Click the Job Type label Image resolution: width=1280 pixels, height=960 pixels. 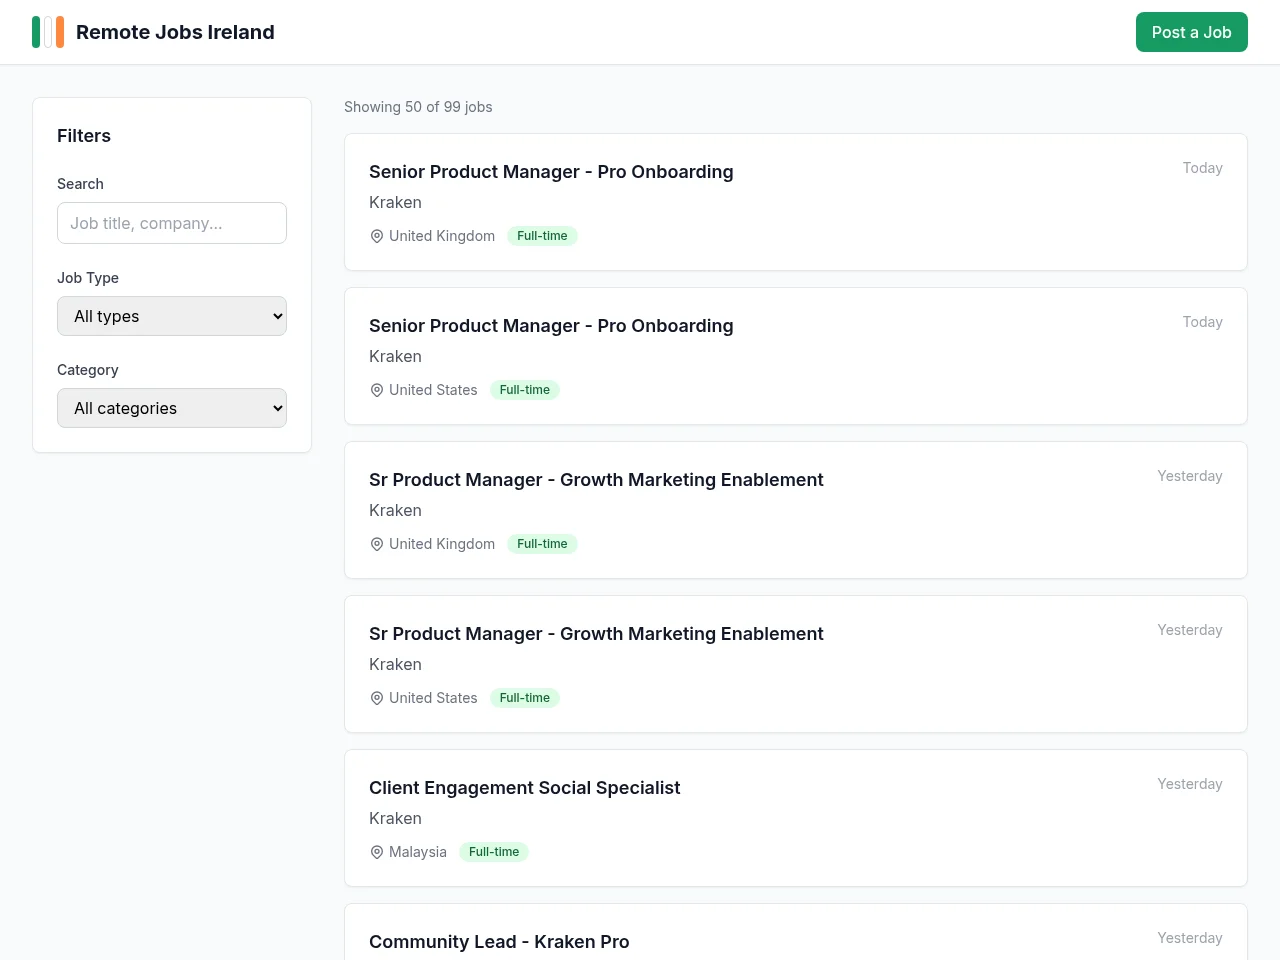88,278
